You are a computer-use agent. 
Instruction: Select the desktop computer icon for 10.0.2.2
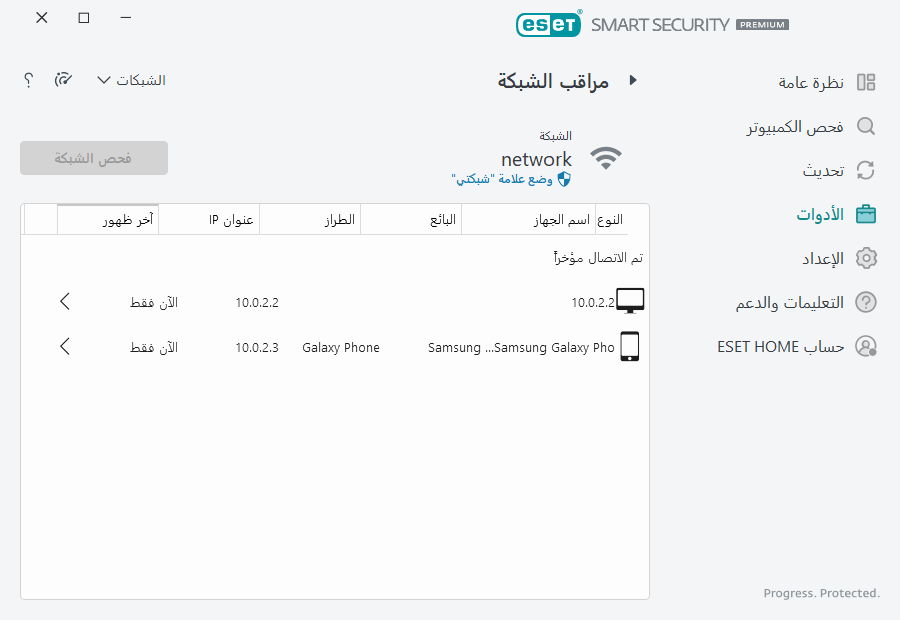(631, 300)
